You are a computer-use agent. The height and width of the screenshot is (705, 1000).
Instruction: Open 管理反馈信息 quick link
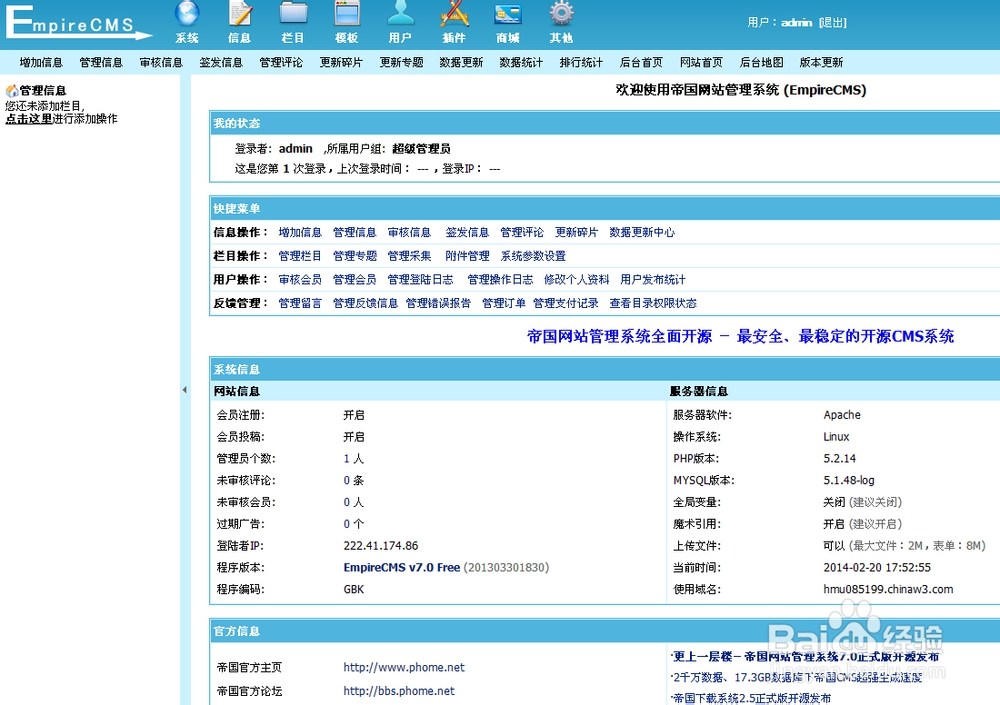point(365,303)
